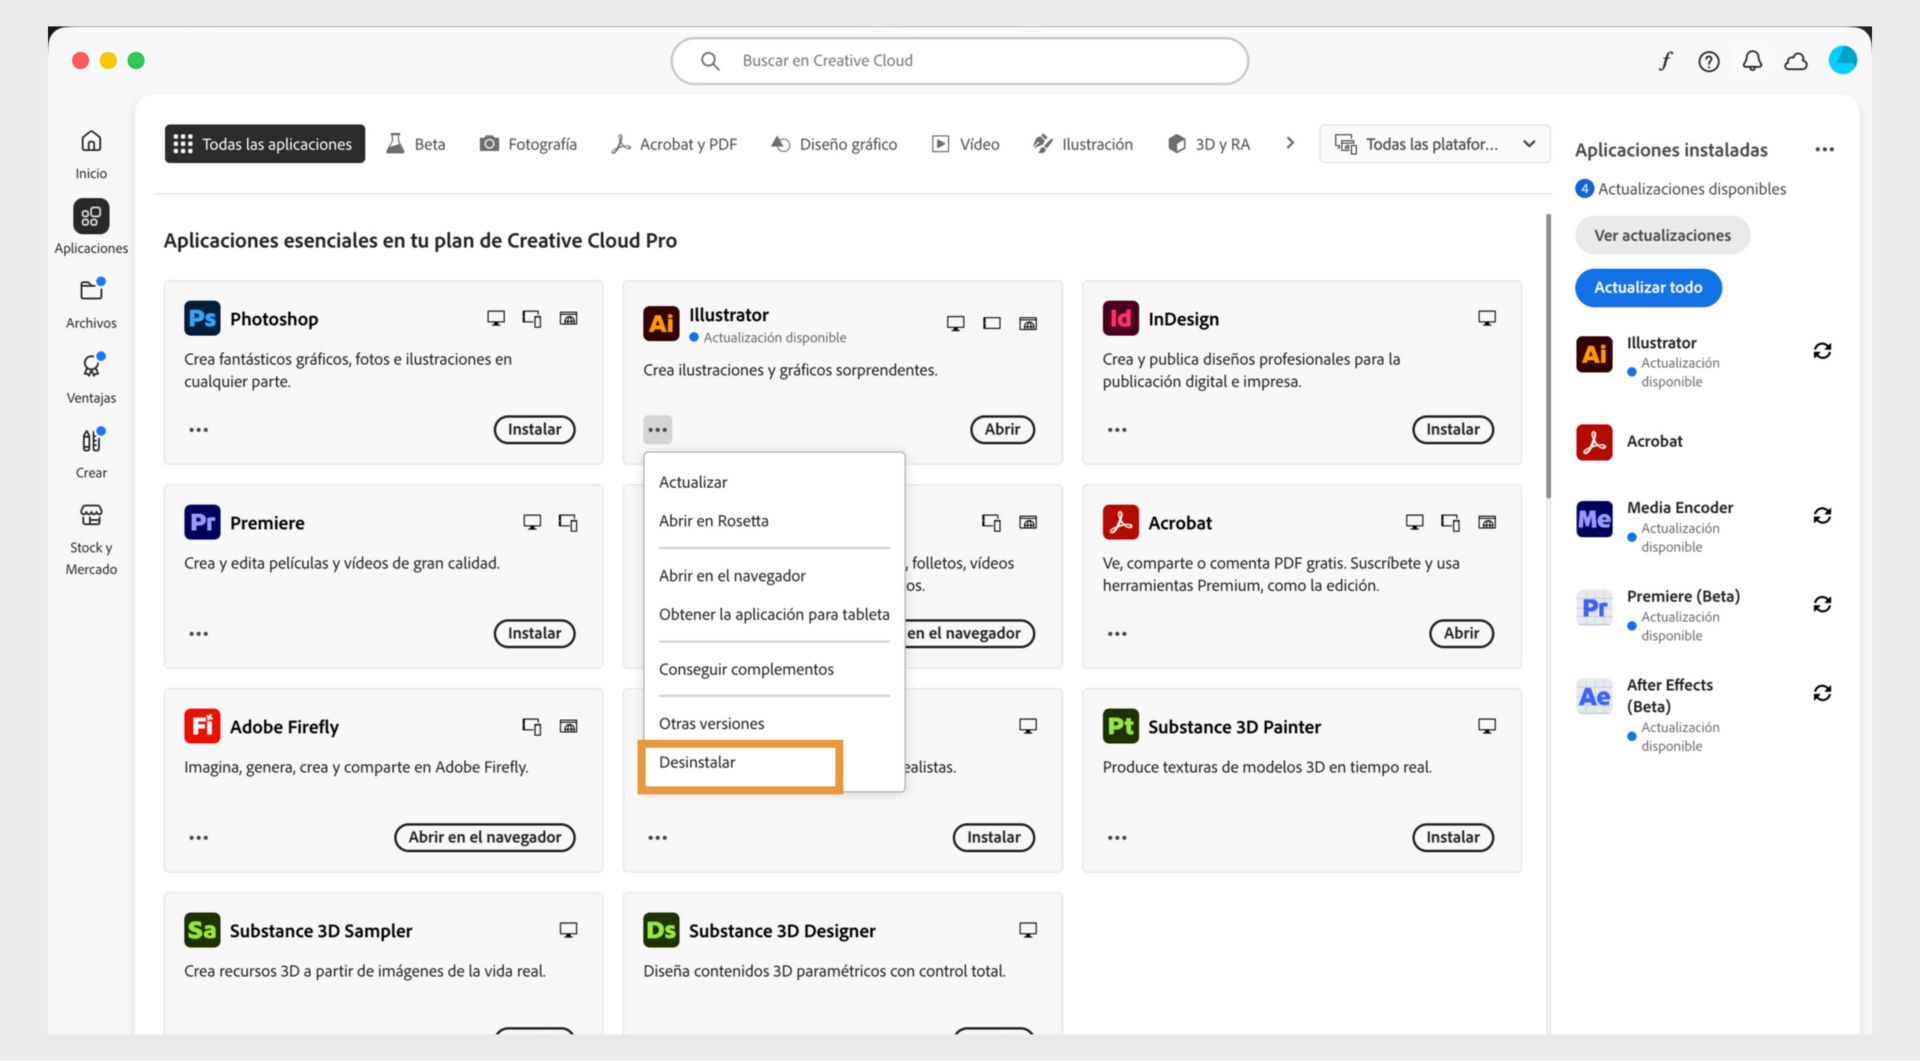Click the Photoshop app icon
The image size is (1920, 1062).
202,318
